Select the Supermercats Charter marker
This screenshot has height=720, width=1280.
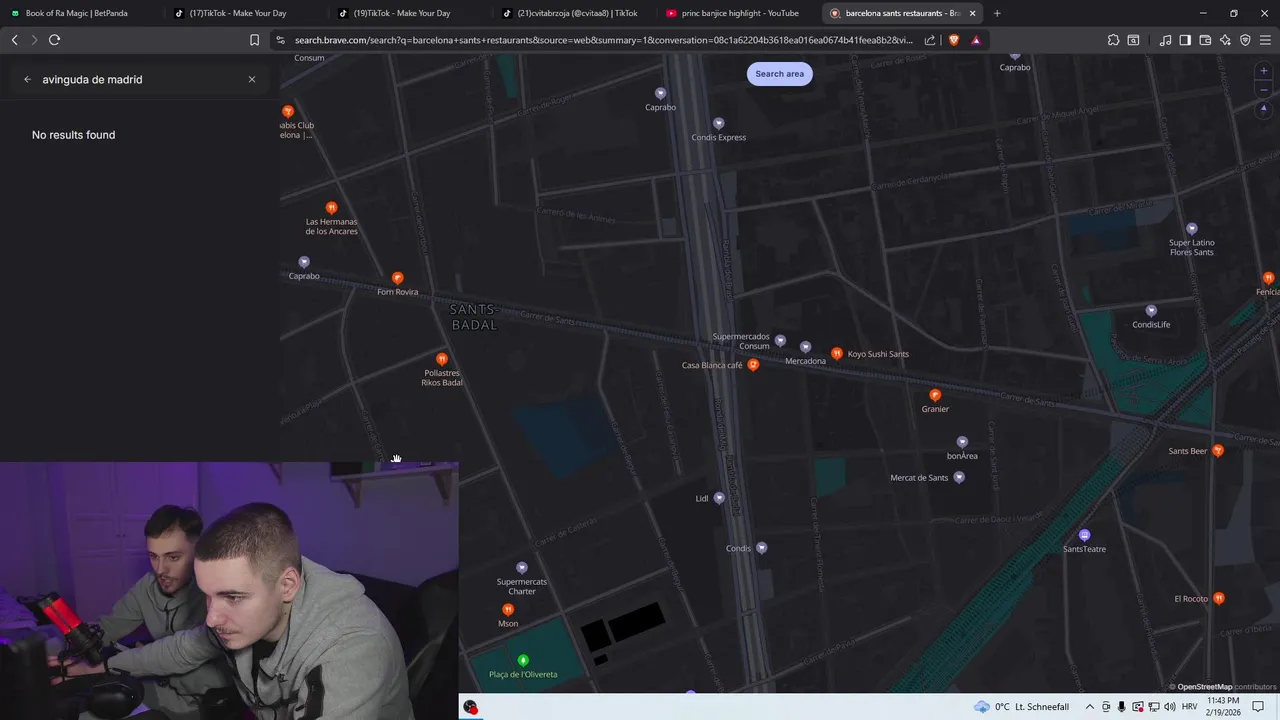[x=521, y=568]
